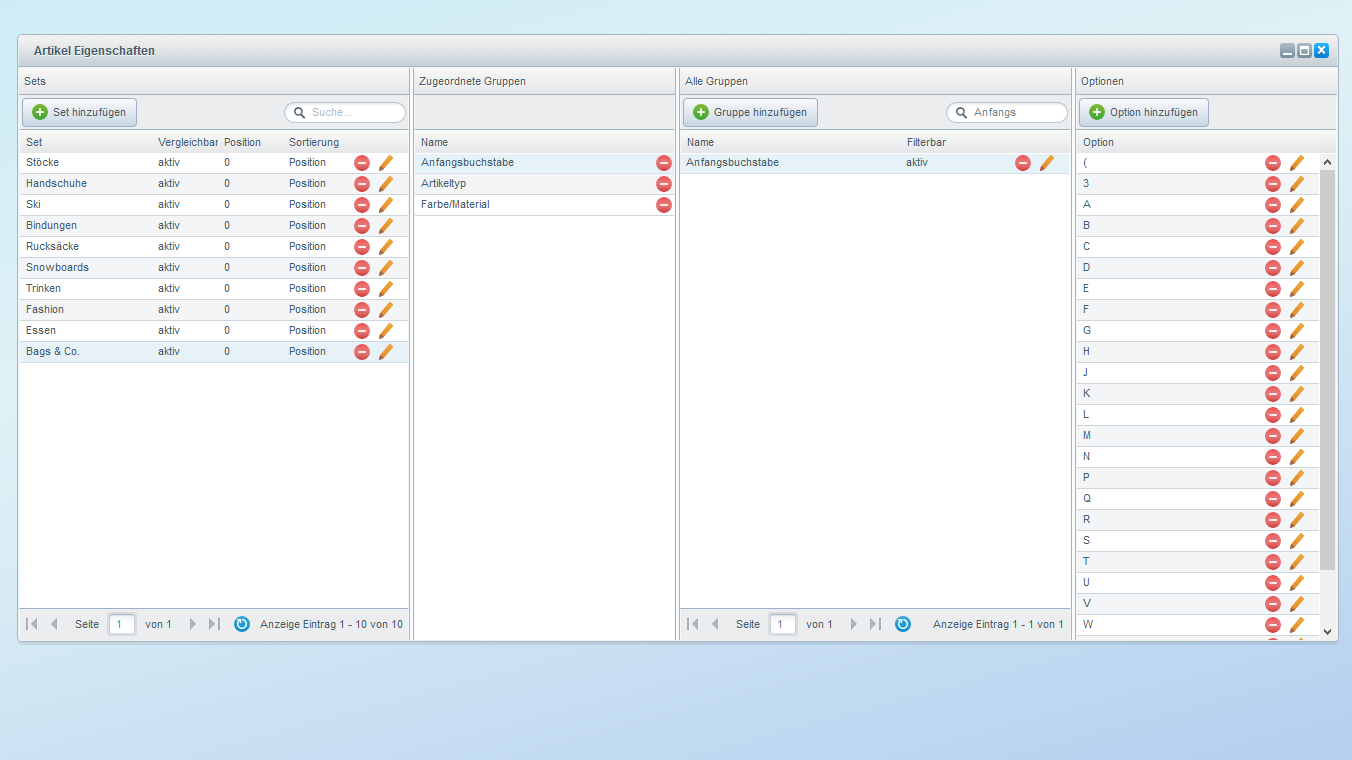
Task: Delete option K
Action: tap(1273, 393)
